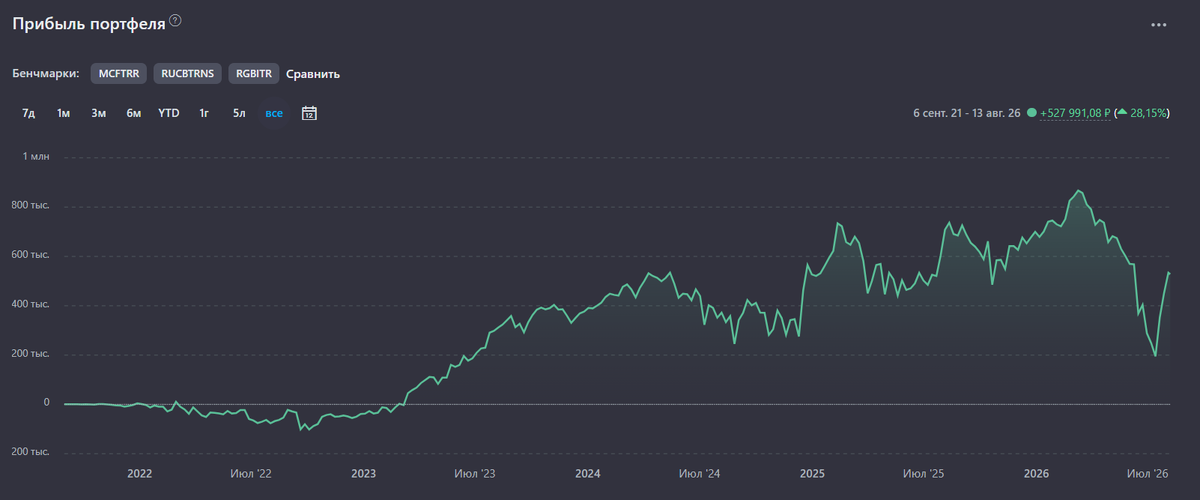The width and height of the screenshot is (1200, 500).
Task: Select the YTD period
Action: click(x=169, y=113)
